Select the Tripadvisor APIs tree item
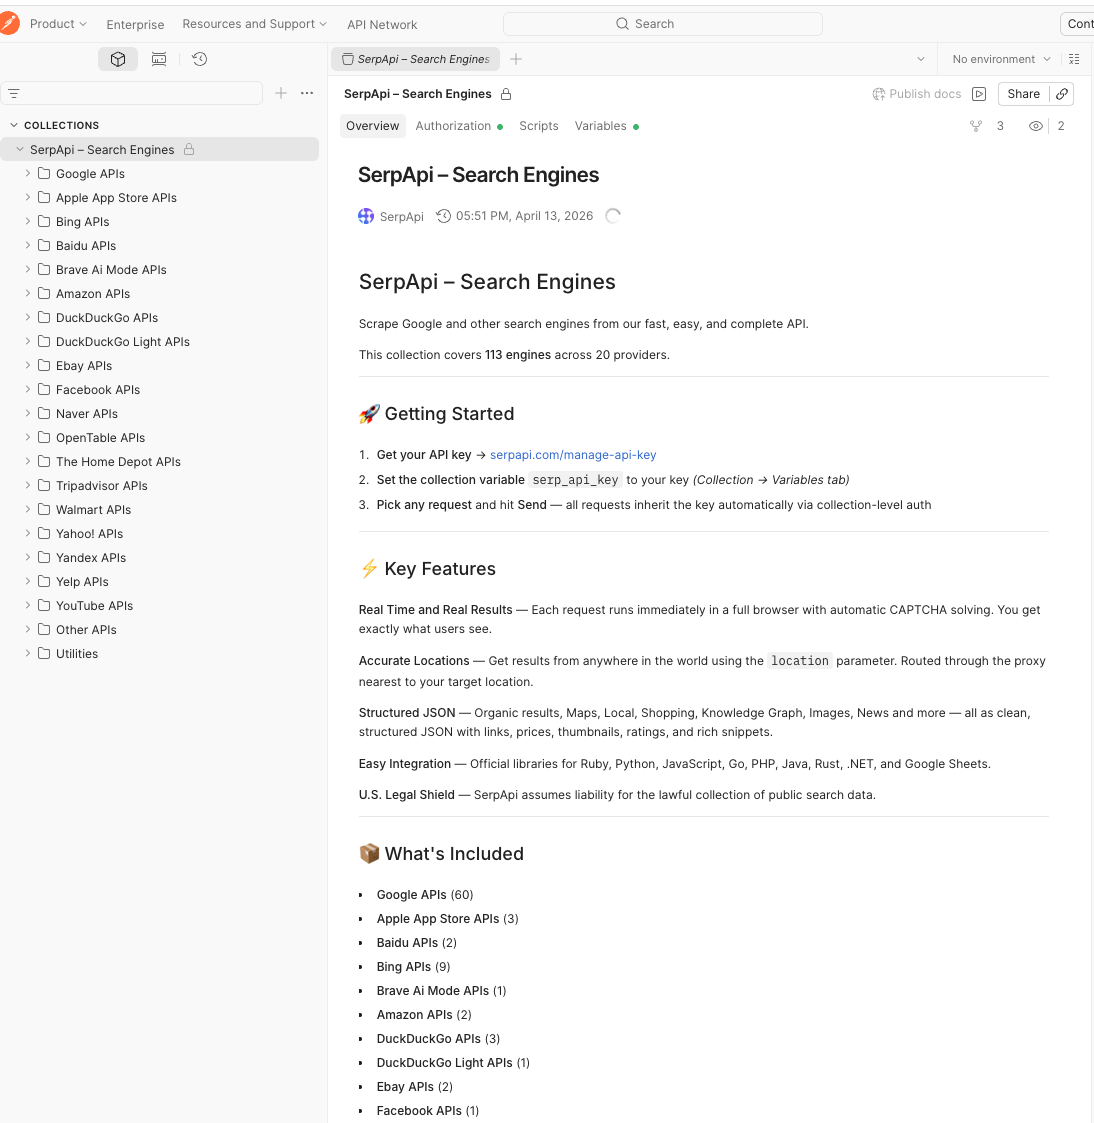1094x1123 pixels. (159, 486)
